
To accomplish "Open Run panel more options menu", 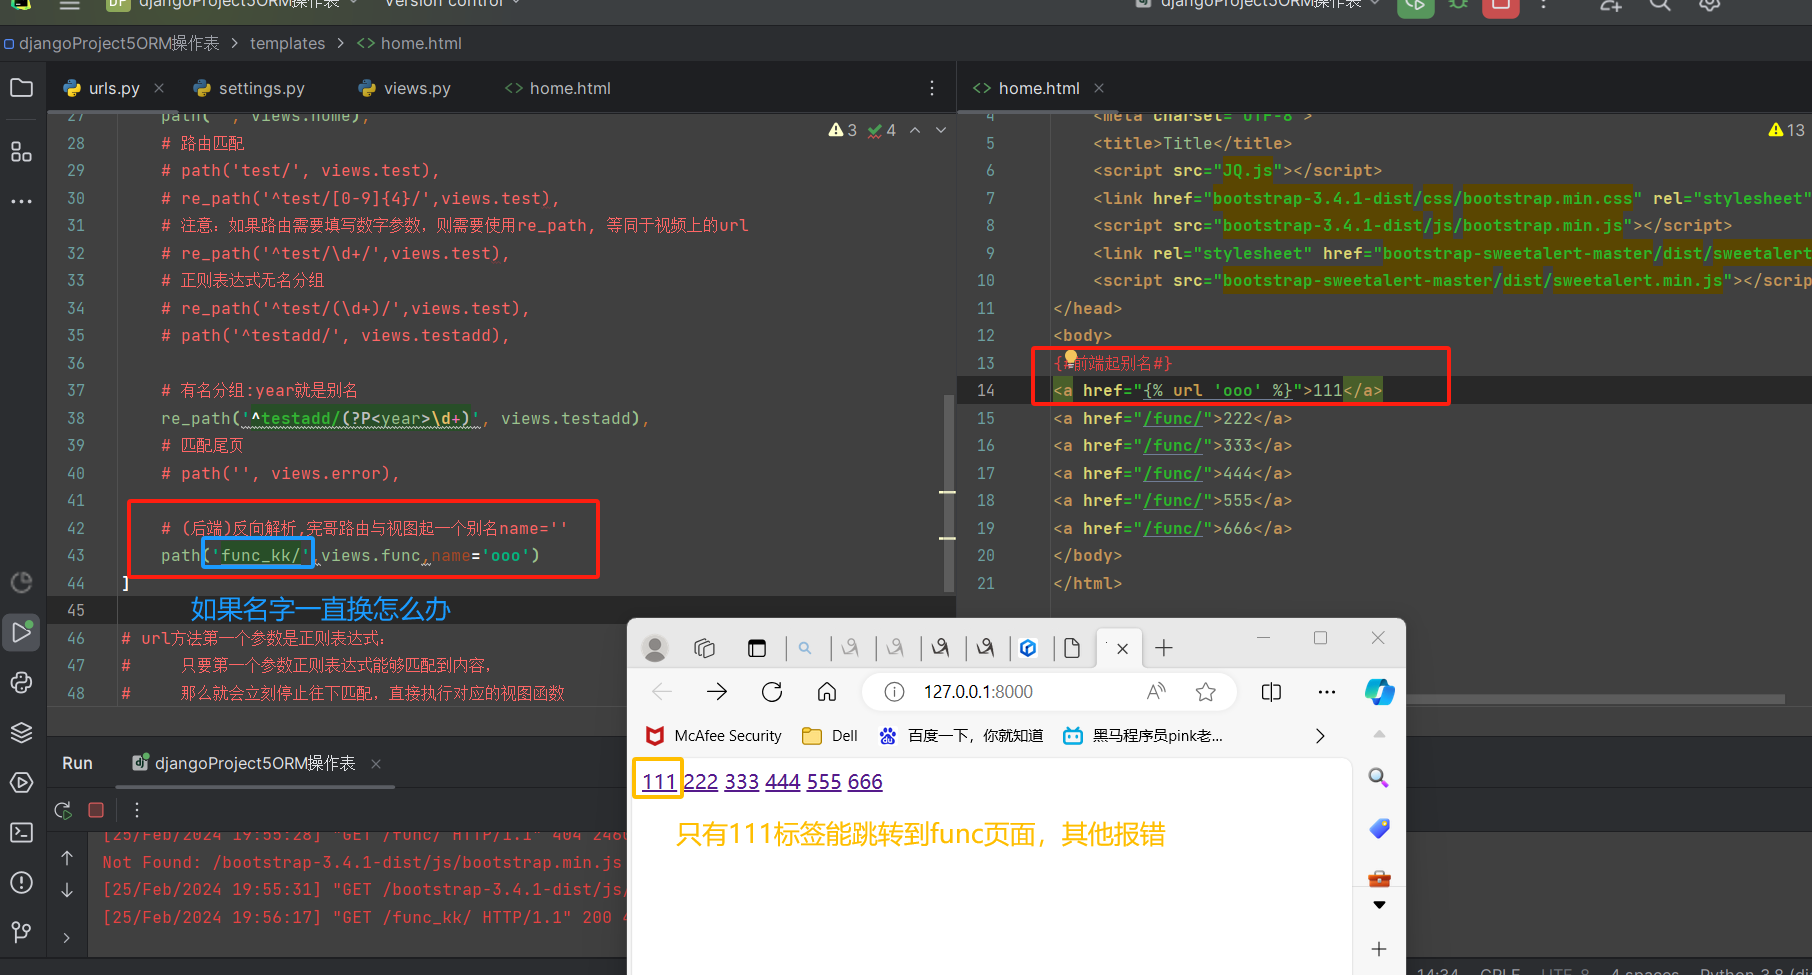I will [137, 810].
